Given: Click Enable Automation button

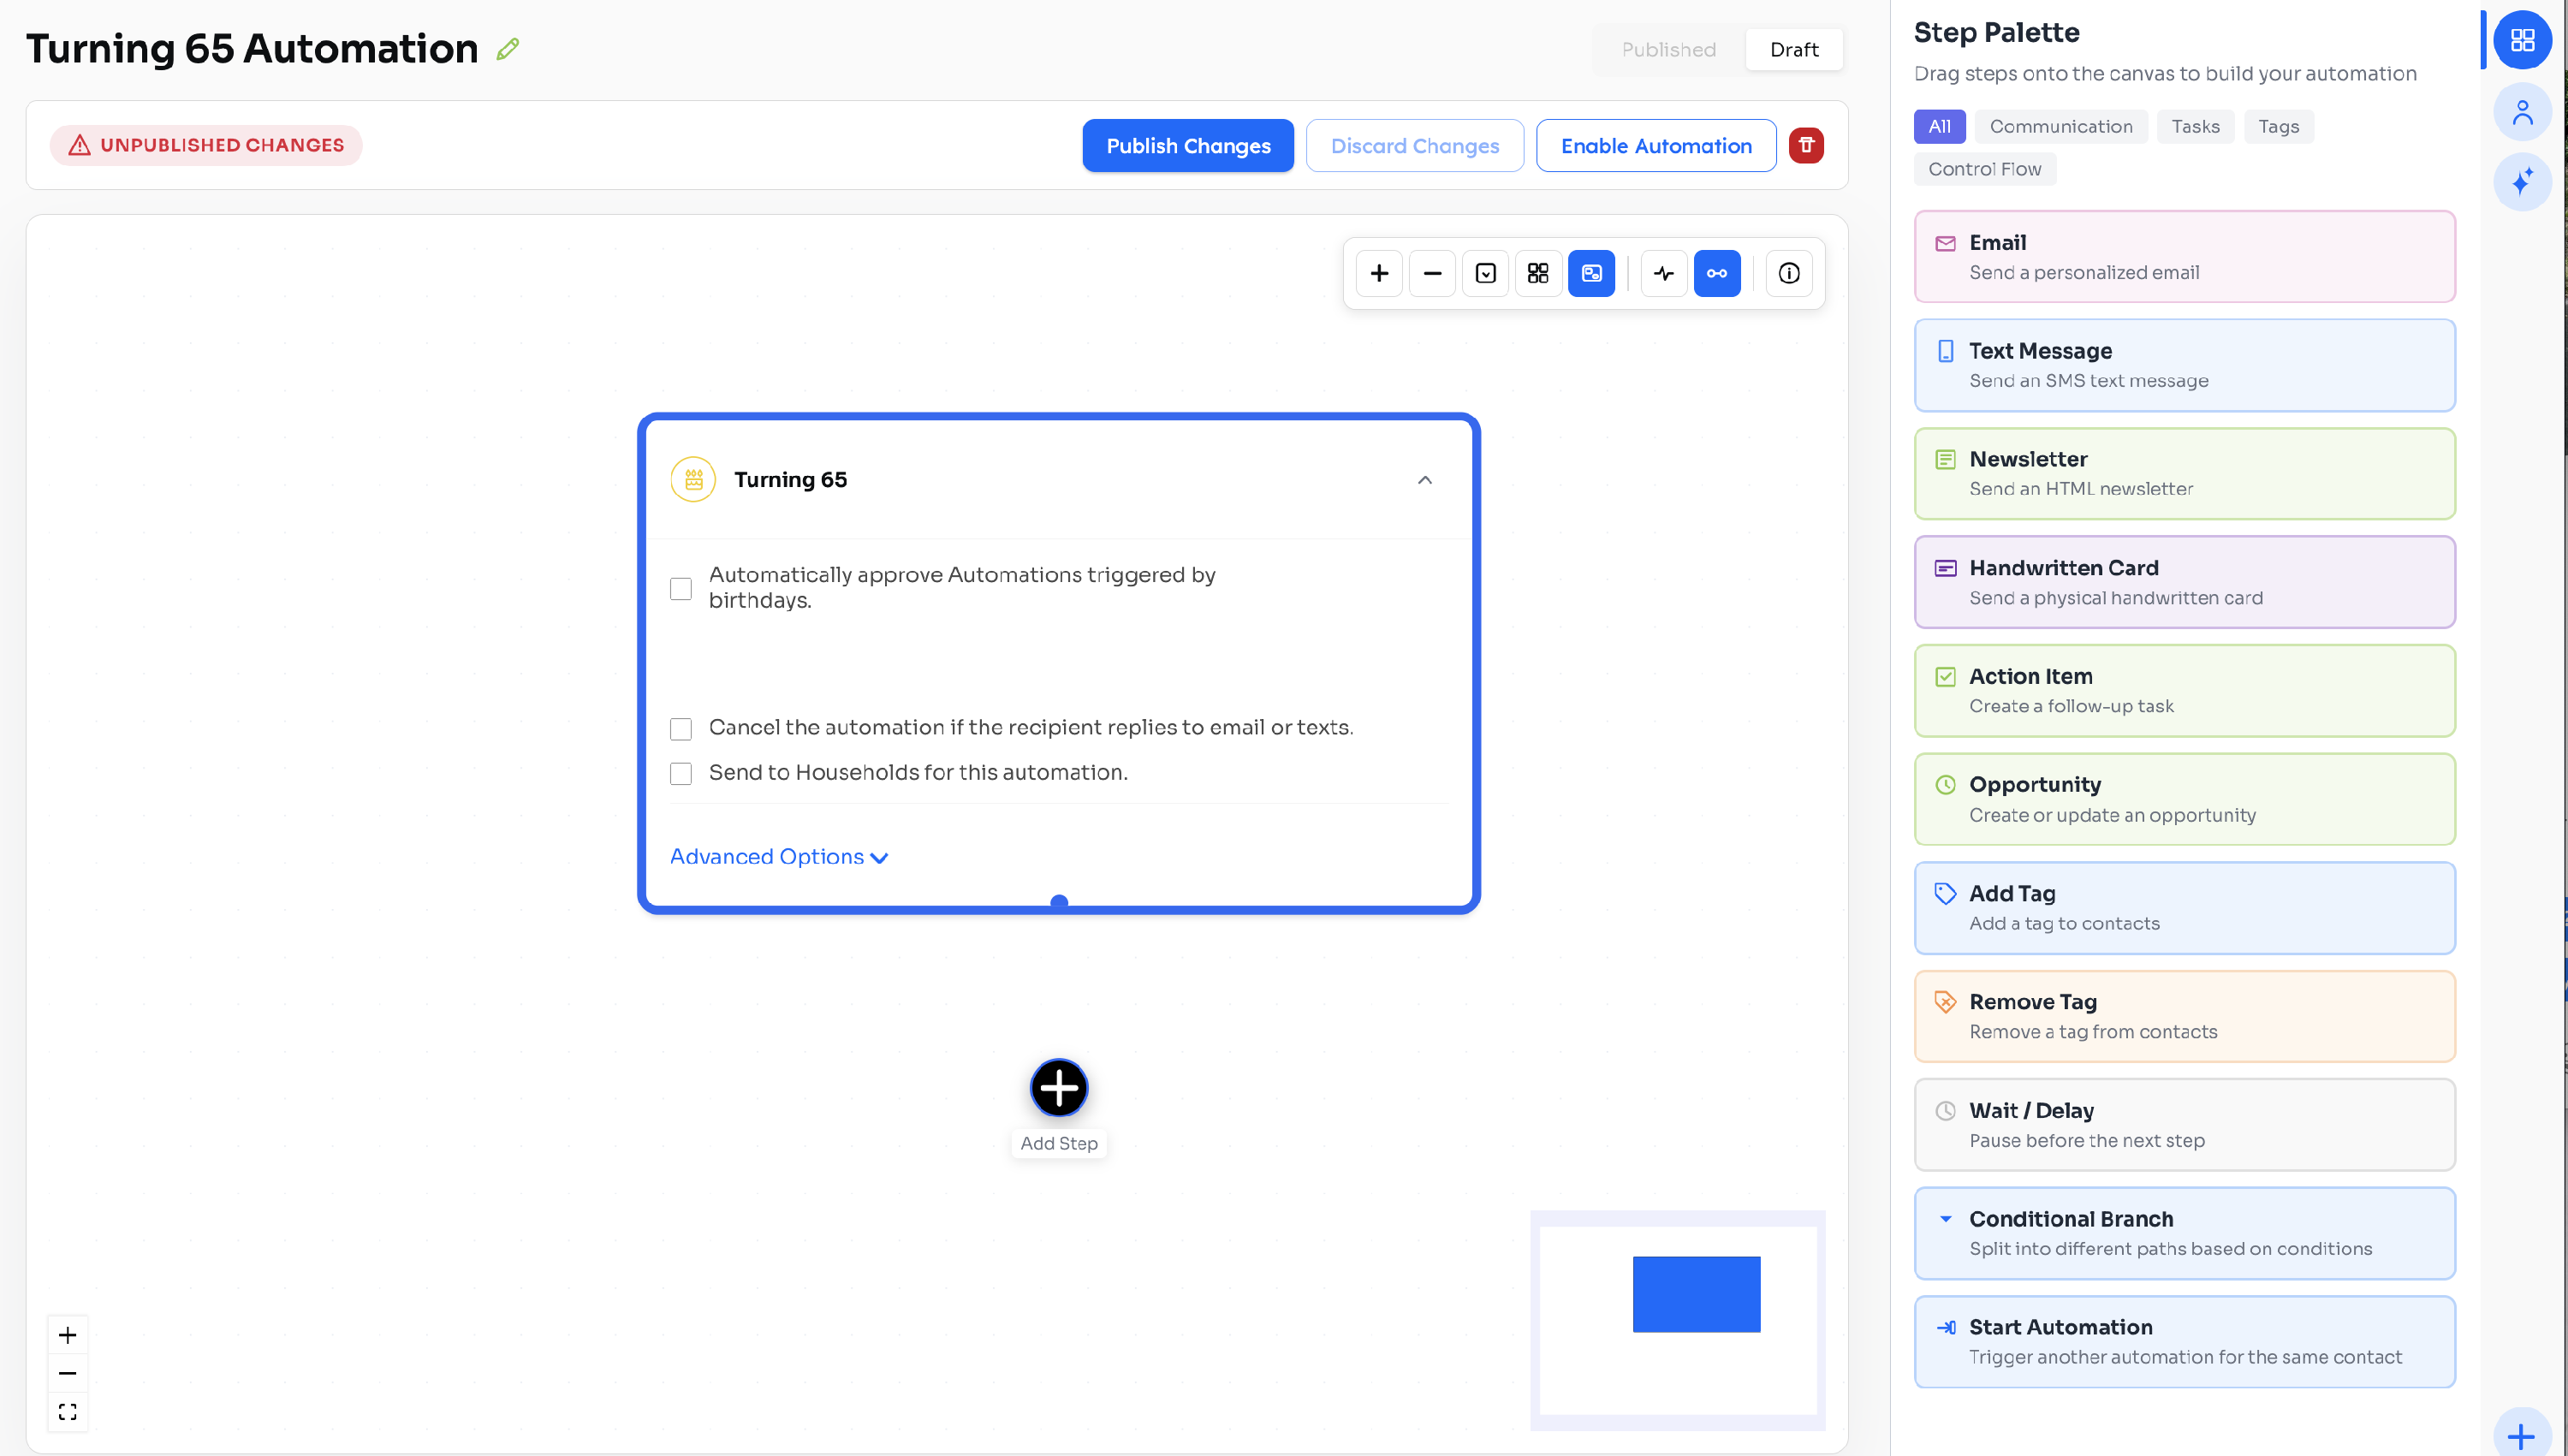Looking at the screenshot, I should 1656,146.
